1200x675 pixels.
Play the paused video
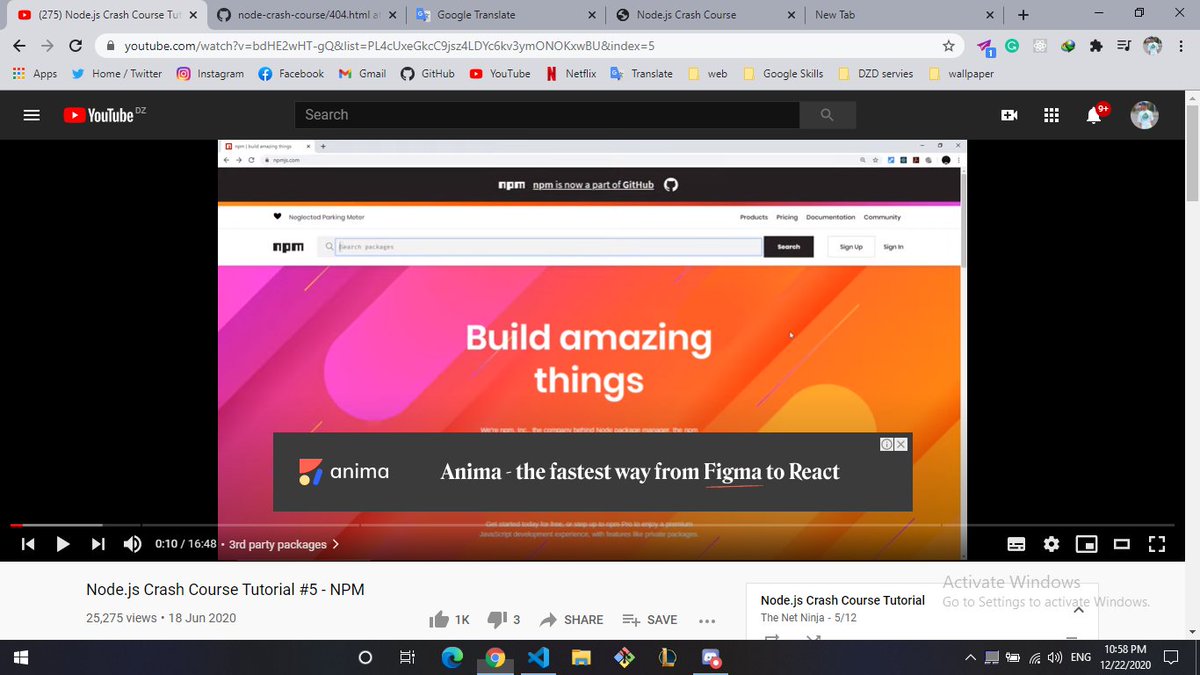pos(63,544)
